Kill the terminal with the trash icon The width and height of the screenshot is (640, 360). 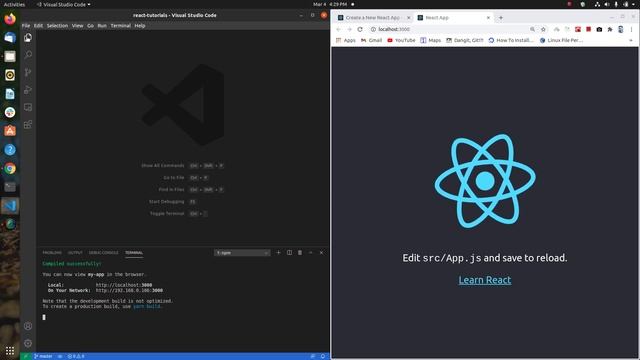point(300,253)
